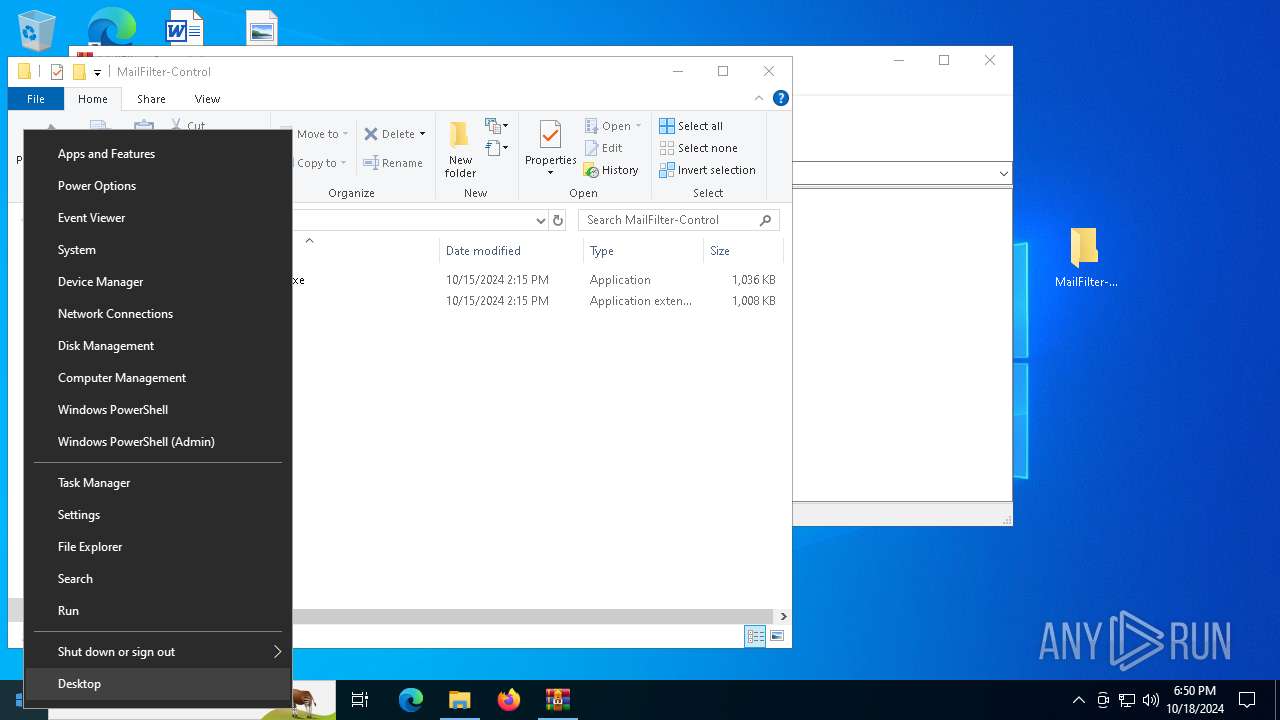
Task: Open File Explorer taskbar icon
Action: click(459, 700)
